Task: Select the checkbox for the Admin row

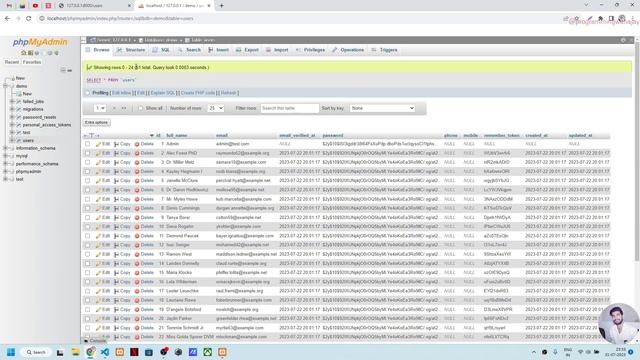Action: (87, 144)
